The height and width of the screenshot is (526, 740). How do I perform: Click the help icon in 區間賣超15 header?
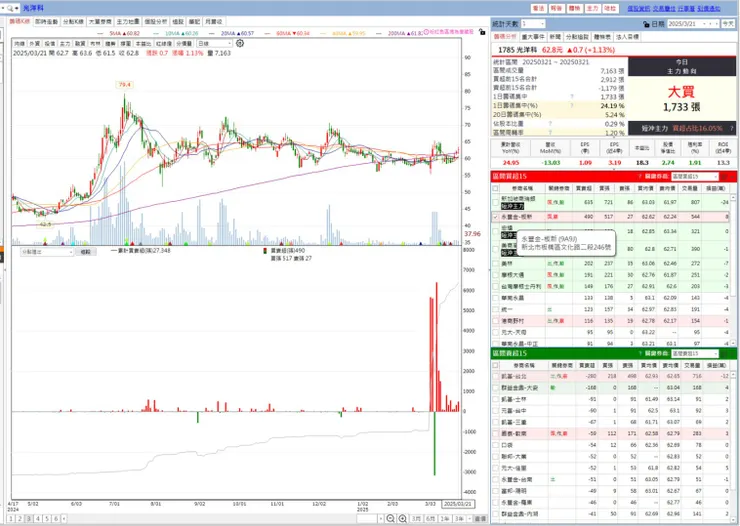coord(640,353)
